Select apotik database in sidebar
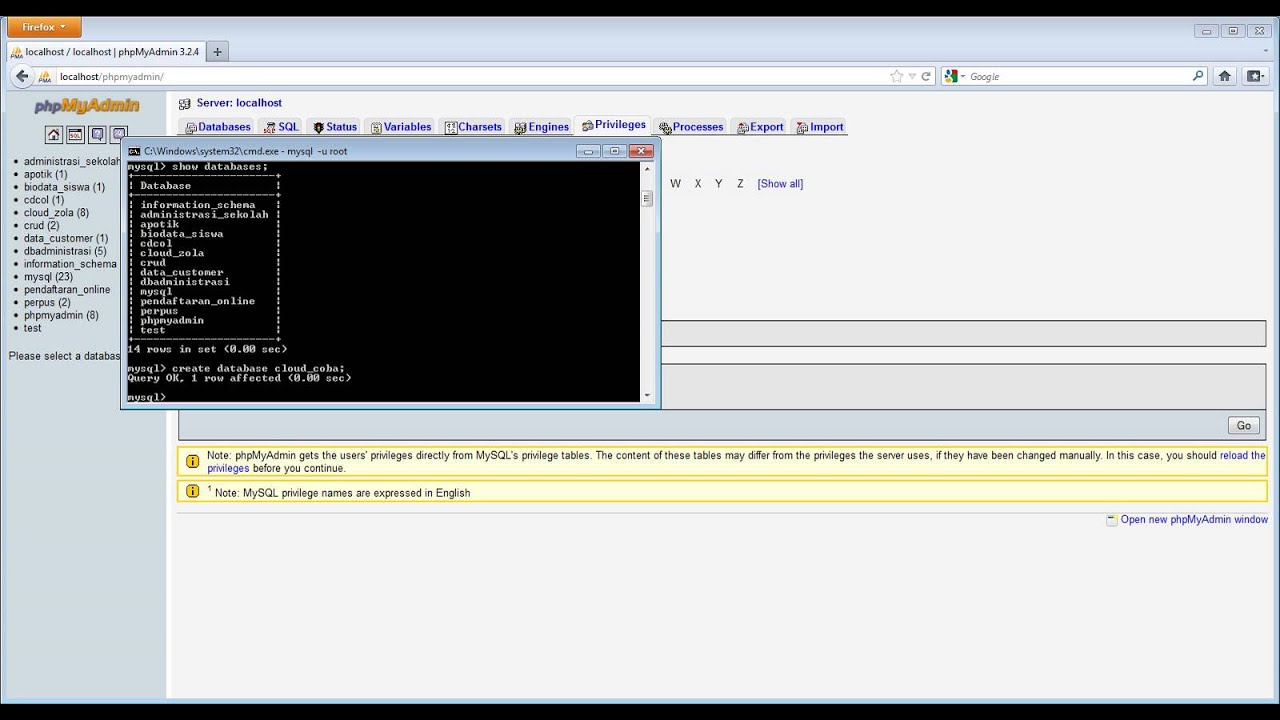Image resolution: width=1280 pixels, height=720 pixels. point(46,174)
